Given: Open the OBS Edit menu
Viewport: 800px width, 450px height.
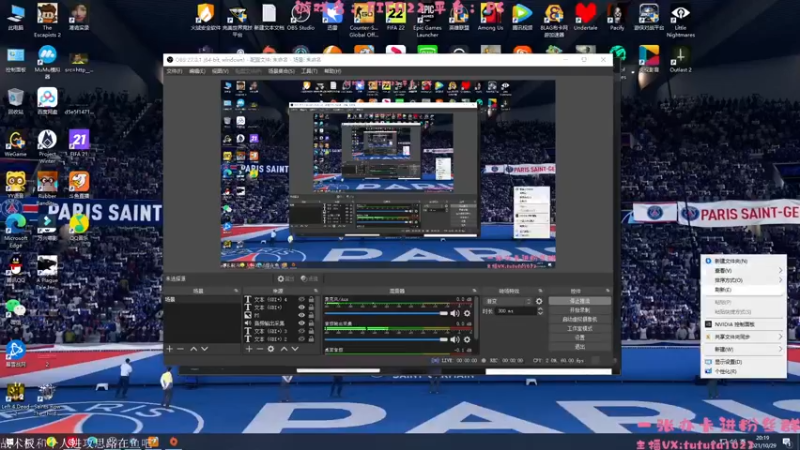Looking at the screenshot, I should 197,71.
